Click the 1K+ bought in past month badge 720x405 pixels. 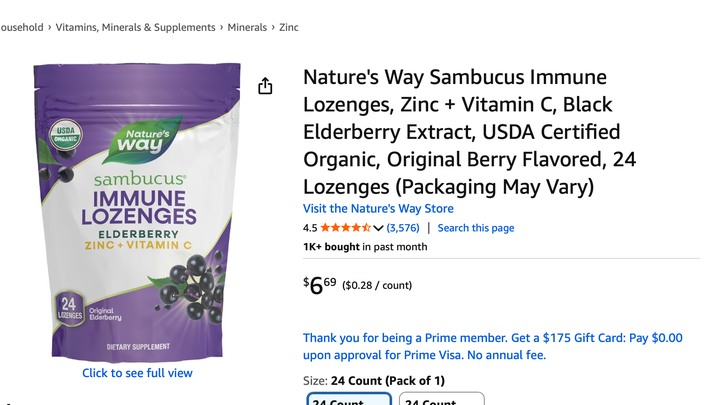pos(365,247)
